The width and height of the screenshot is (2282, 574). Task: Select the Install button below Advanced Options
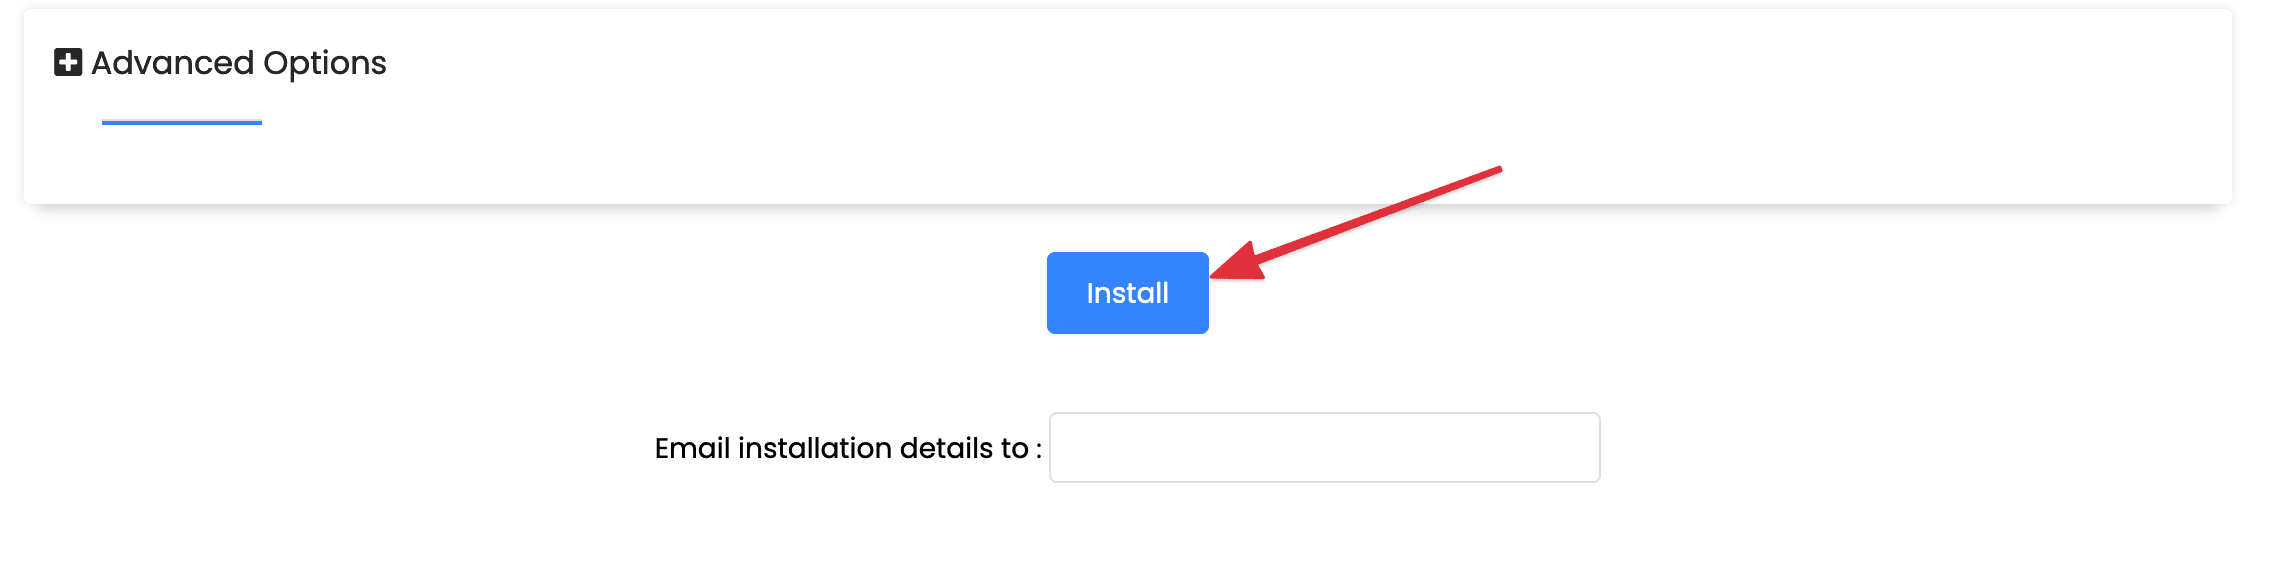[1127, 293]
